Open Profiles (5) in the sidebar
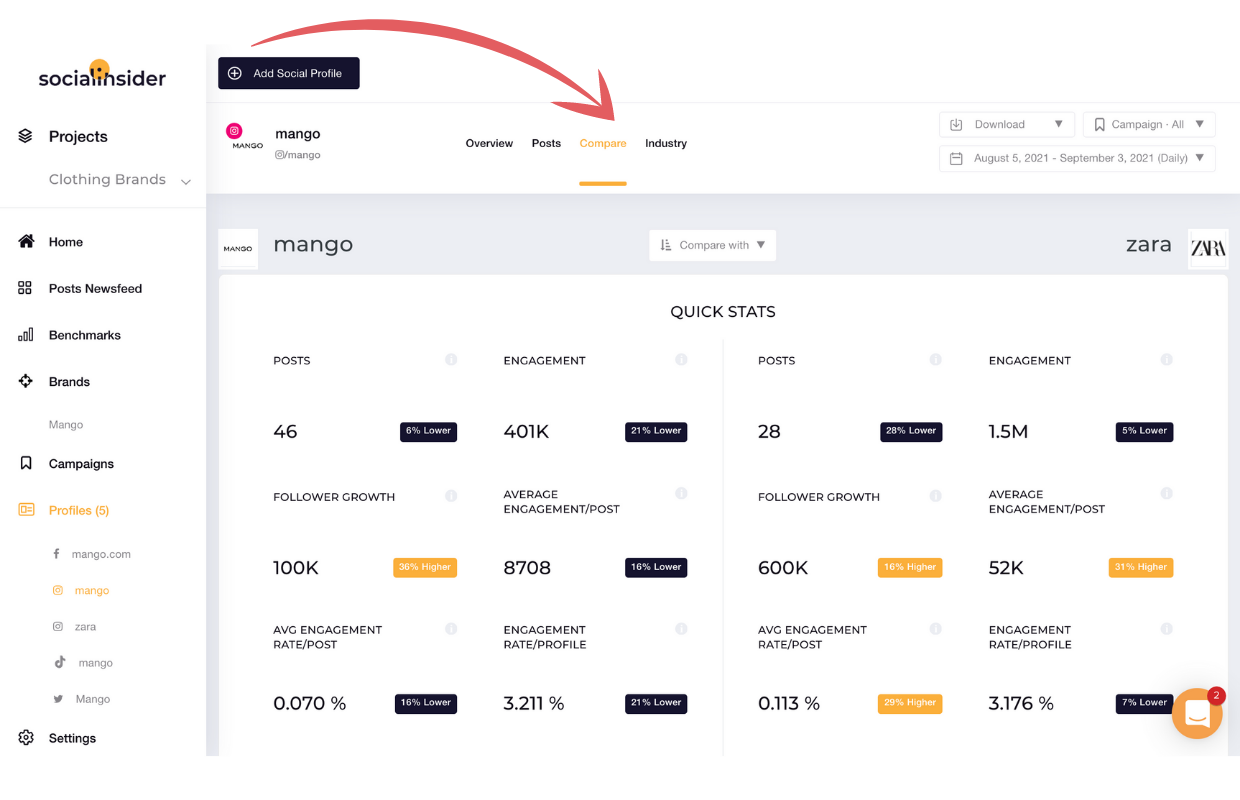 click(x=79, y=511)
